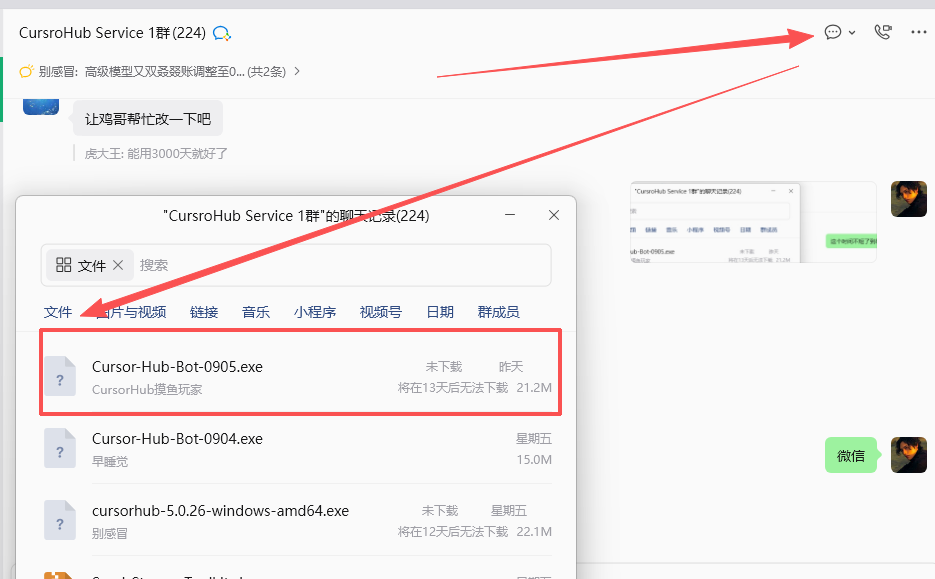Switch to the 小程序 tab

(x=315, y=312)
